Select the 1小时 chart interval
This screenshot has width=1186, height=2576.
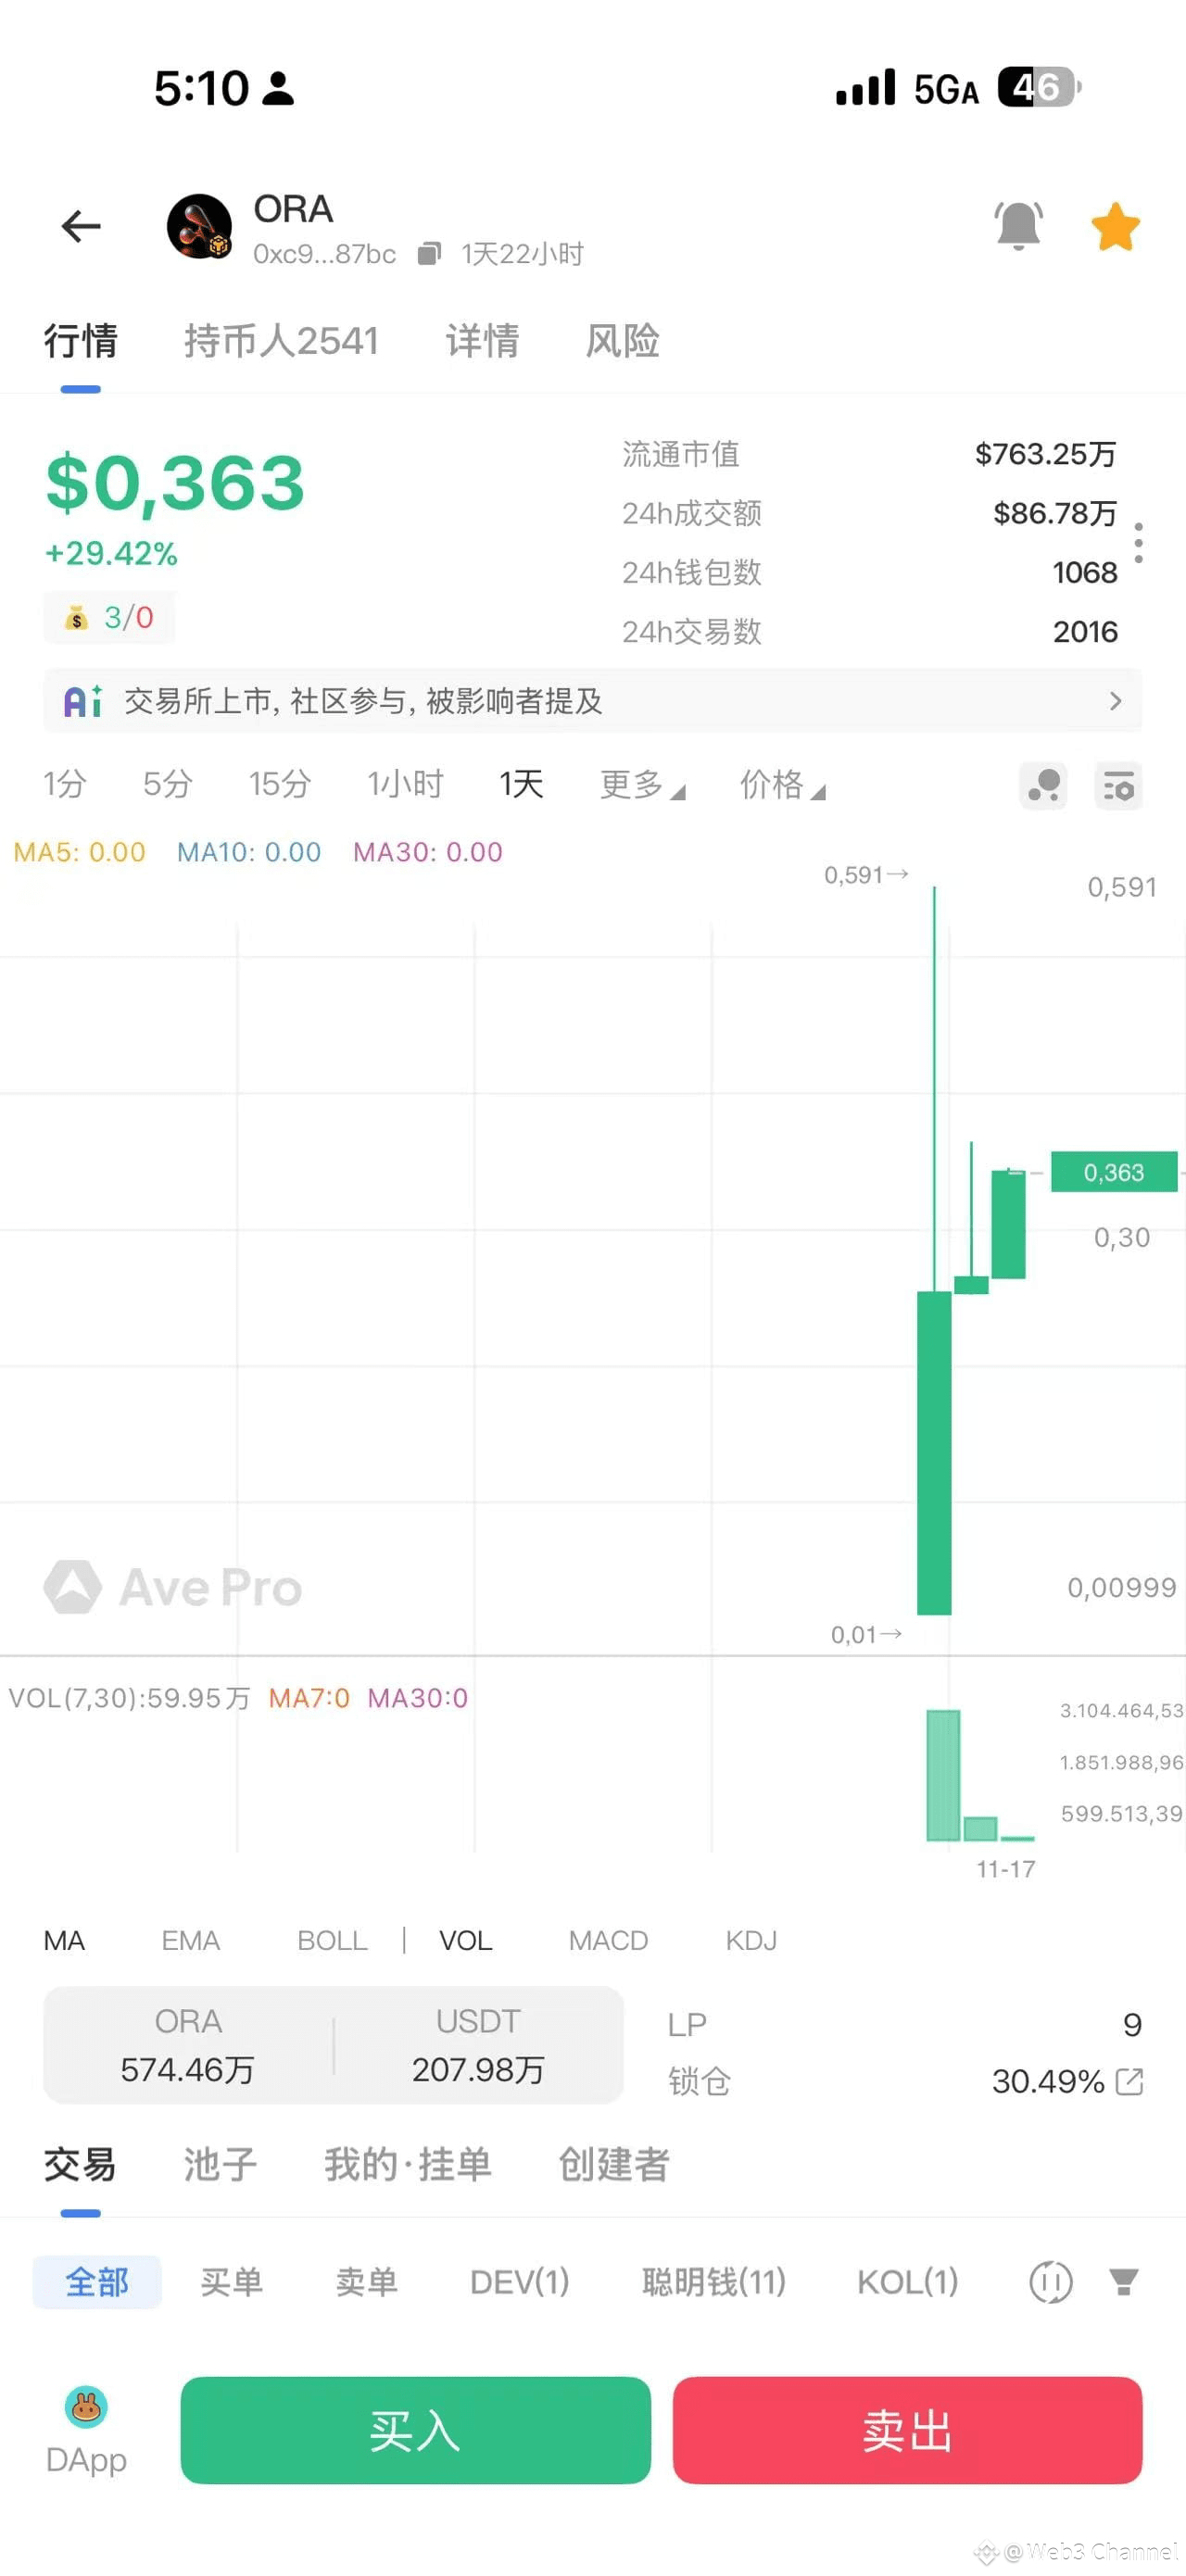405,785
